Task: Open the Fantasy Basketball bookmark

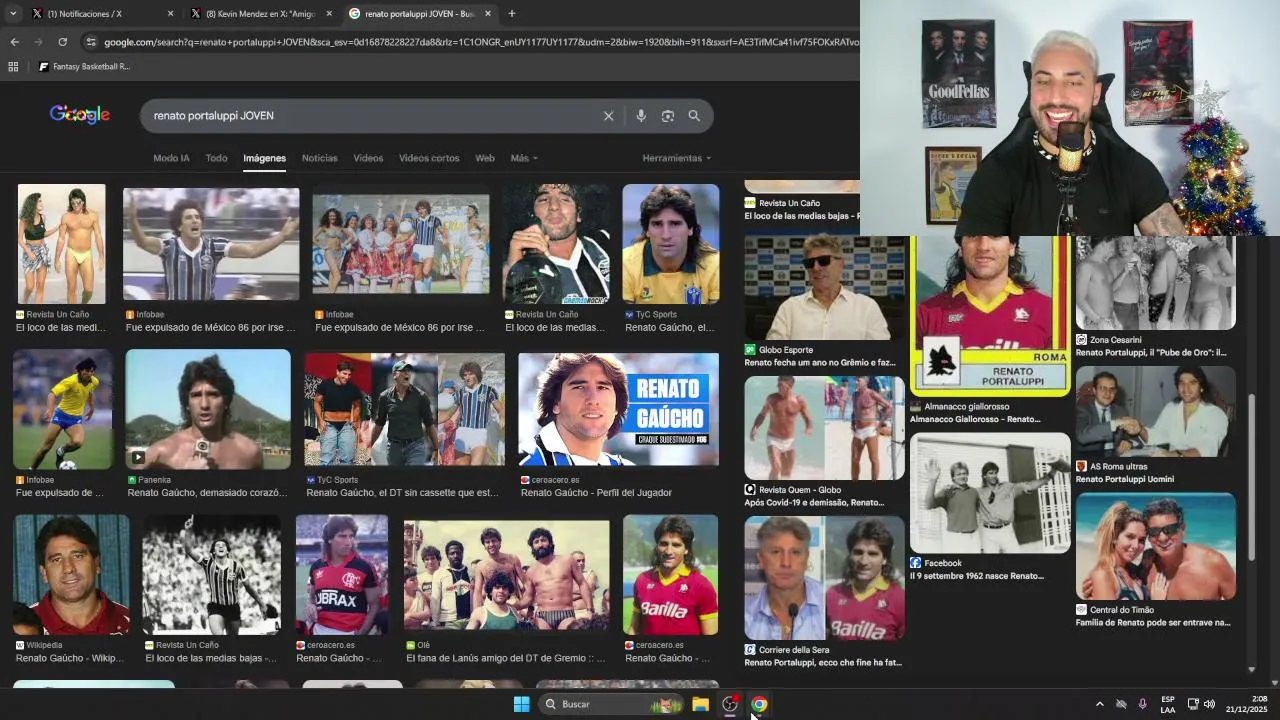Action: click(x=84, y=67)
